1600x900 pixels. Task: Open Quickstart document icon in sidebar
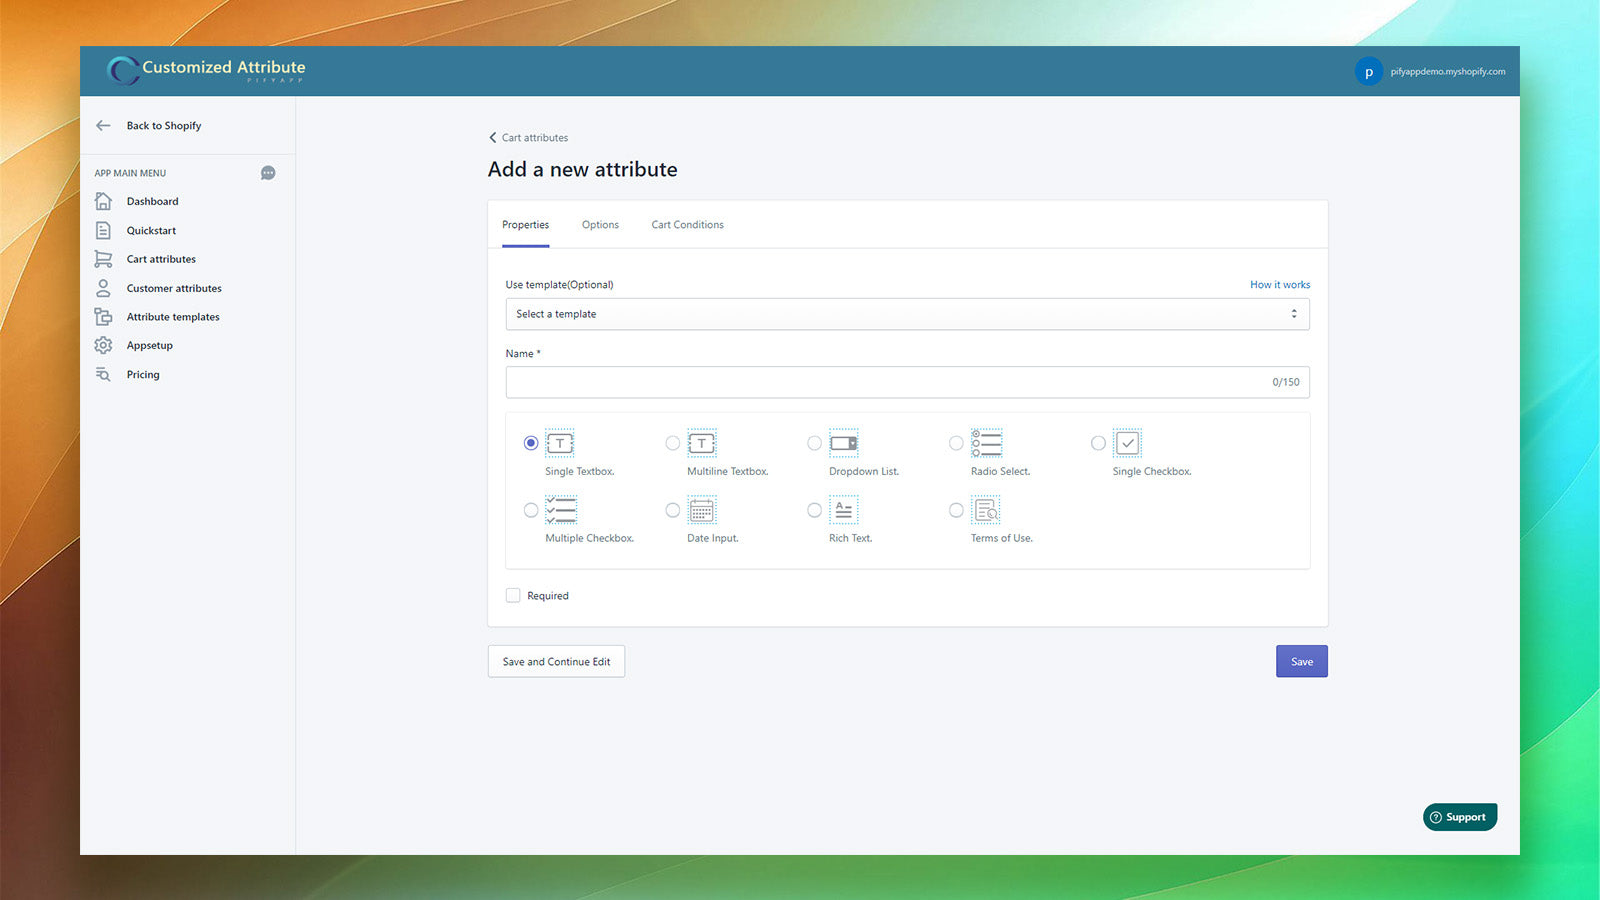103,230
